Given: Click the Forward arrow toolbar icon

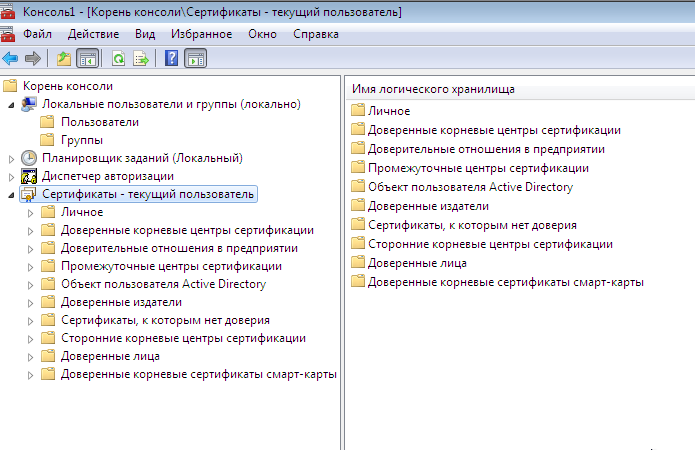Looking at the screenshot, I should (33, 59).
